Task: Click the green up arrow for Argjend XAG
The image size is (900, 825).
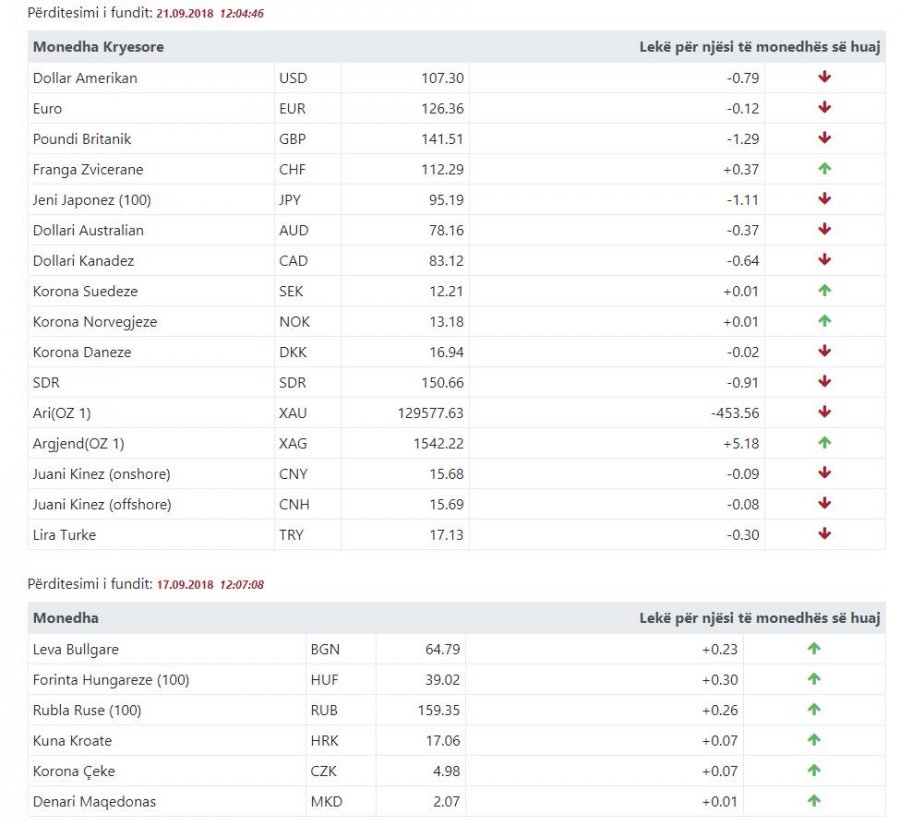Action: pyautogui.click(x=824, y=442)
